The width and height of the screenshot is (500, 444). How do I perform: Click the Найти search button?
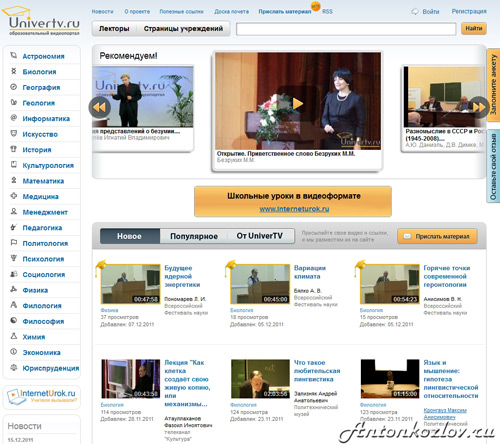tap(474, 29)
